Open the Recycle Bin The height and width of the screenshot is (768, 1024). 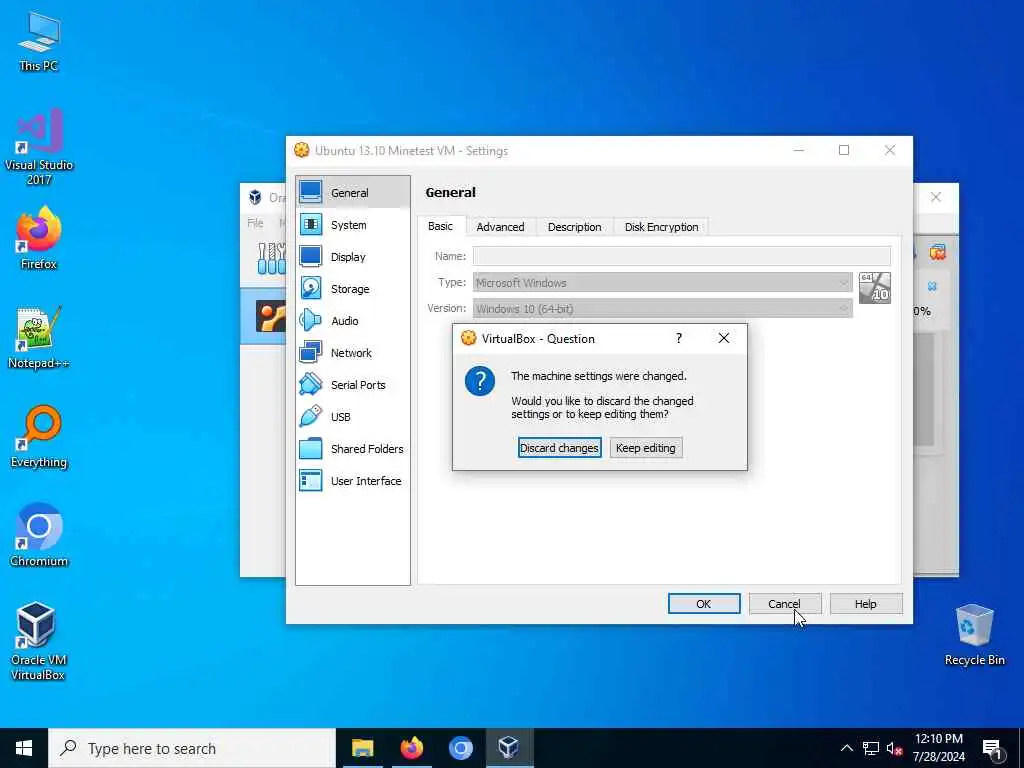tap(974, 635)
